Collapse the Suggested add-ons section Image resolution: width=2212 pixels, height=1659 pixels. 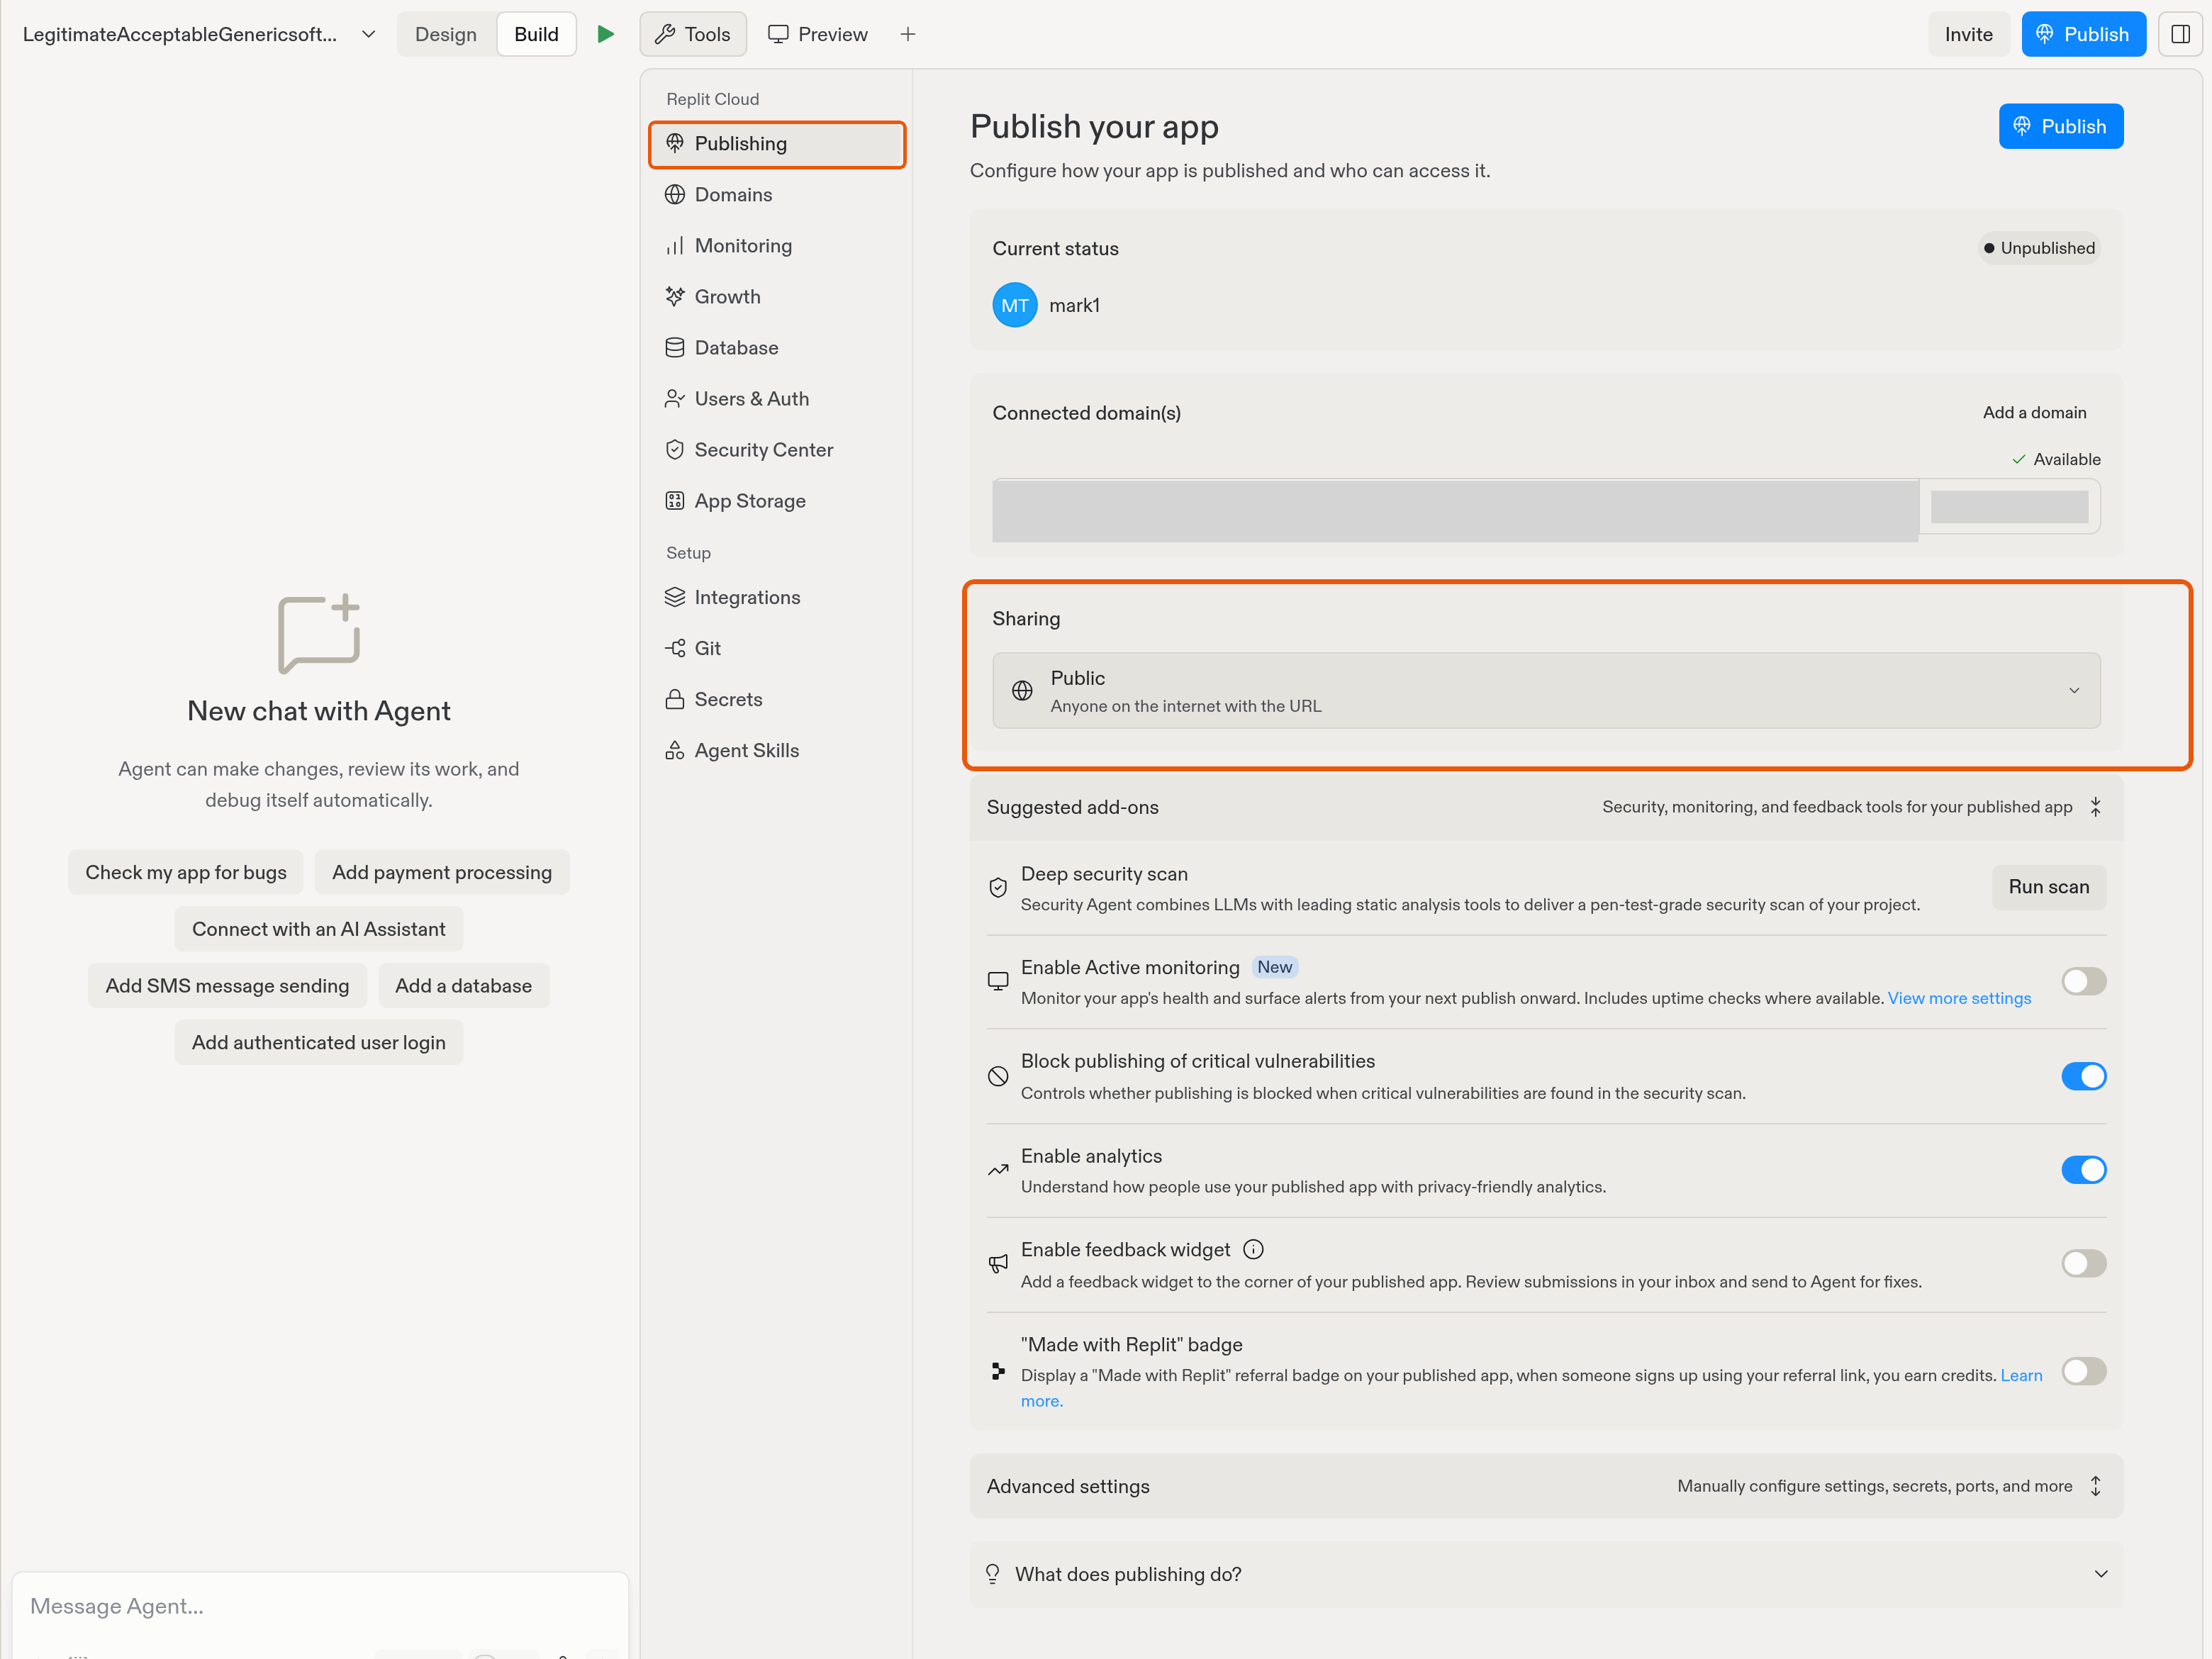coord(2096,807)
